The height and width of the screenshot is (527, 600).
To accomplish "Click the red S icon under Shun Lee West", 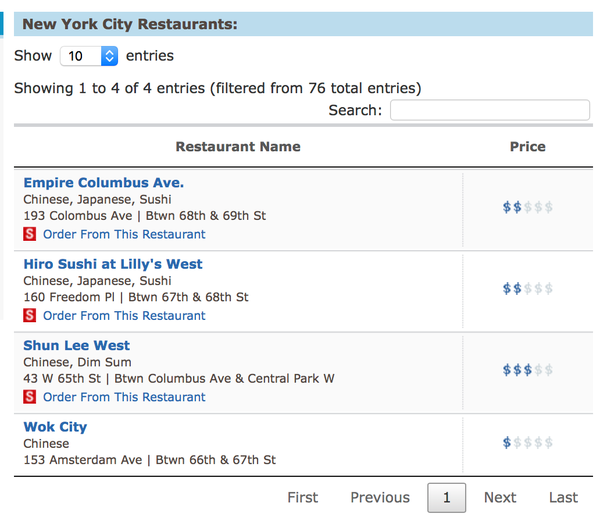I will [30, 397].
